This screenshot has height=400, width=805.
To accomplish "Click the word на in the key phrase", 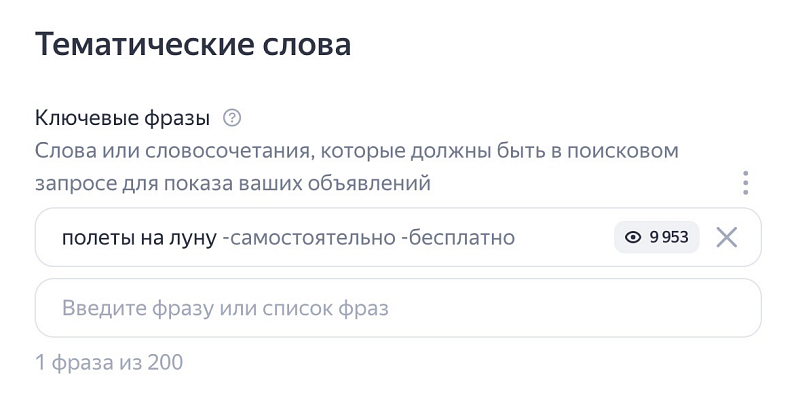I will tap(144, 238).
